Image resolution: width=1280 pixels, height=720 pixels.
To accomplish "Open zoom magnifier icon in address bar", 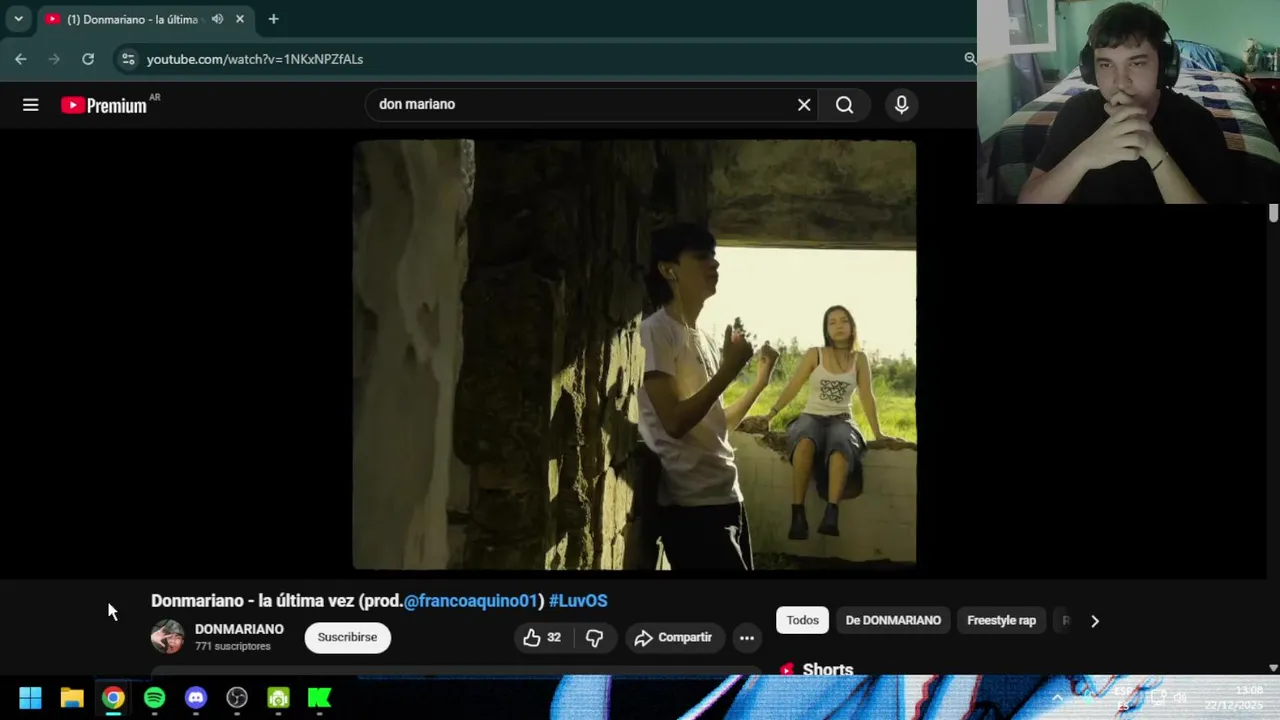I will click(969, 59).
